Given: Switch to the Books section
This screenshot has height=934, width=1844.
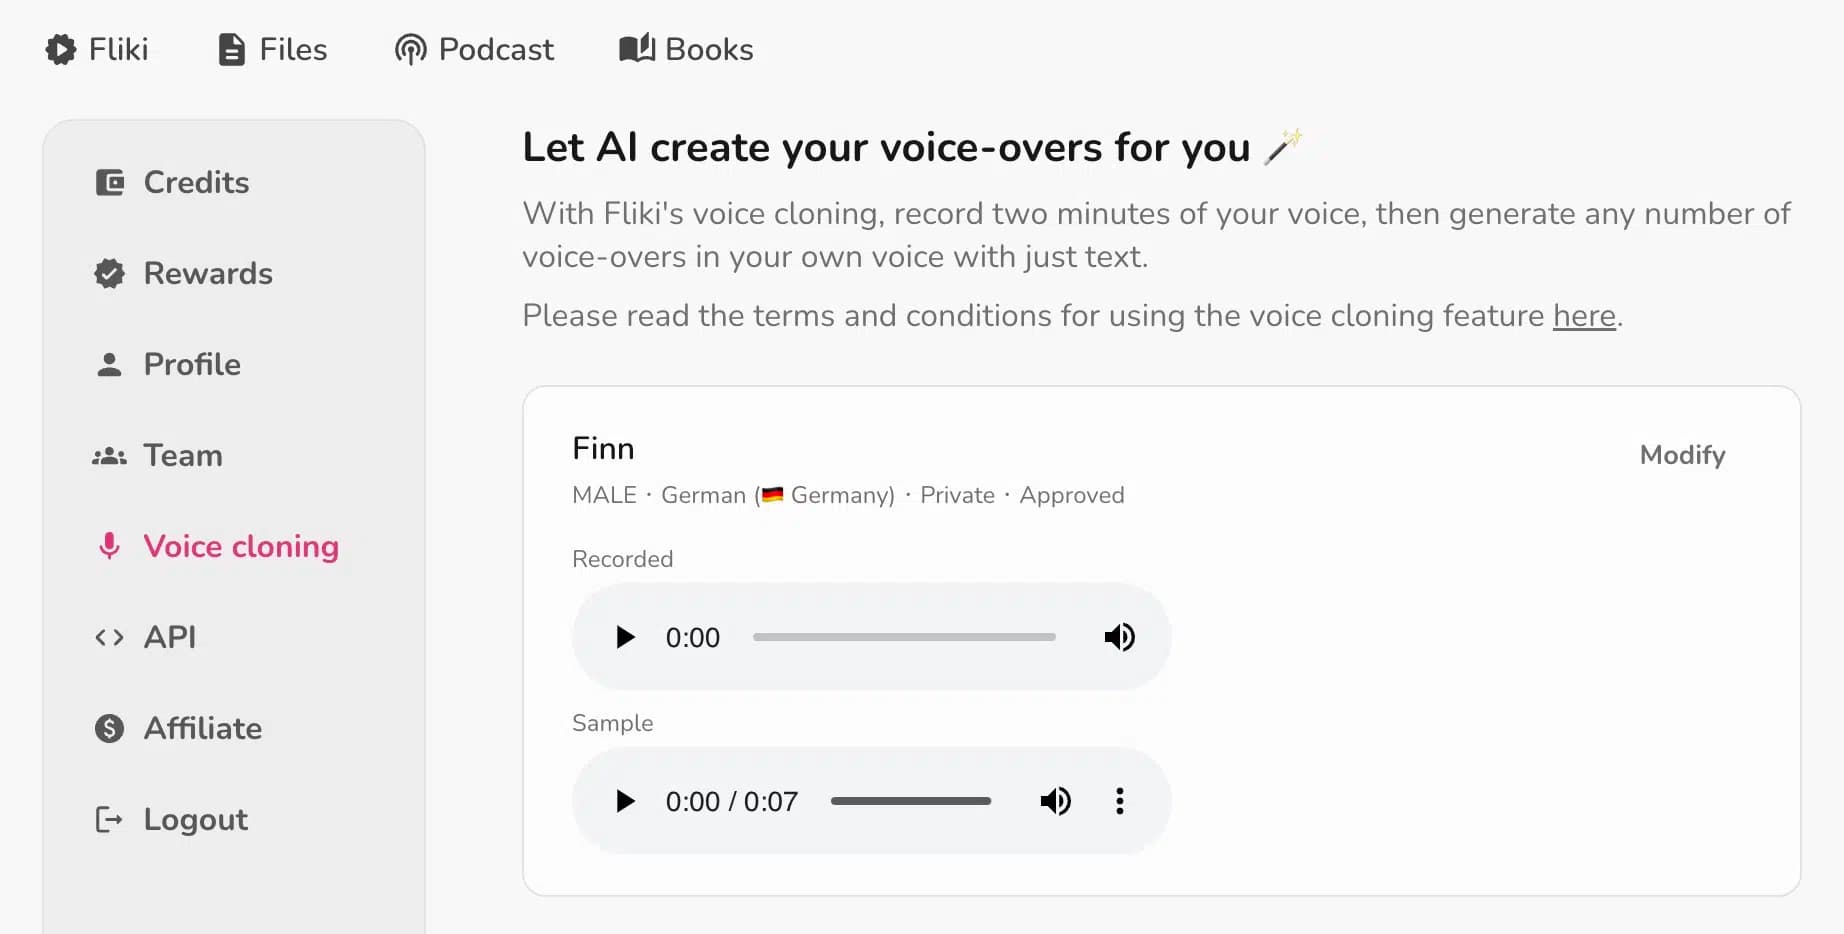Looking at the screenshot, I should click(x=685, y=48).
